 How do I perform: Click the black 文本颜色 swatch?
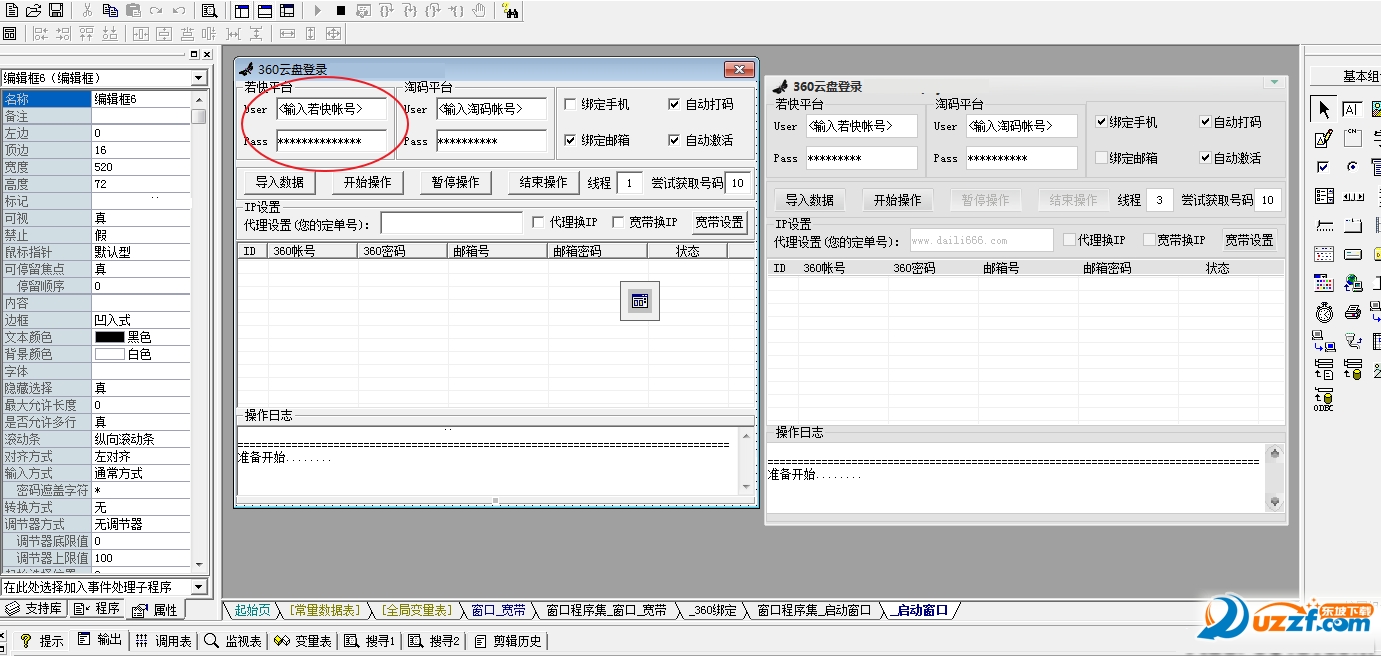(x=109, y=337)
